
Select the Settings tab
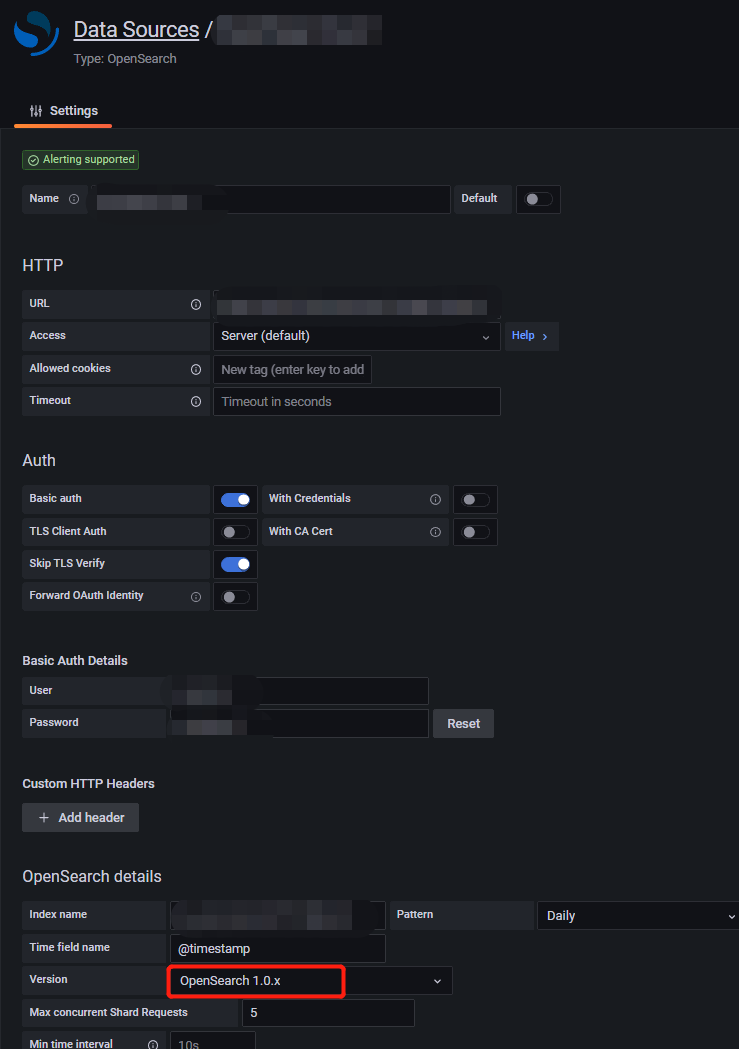(64, 111)
